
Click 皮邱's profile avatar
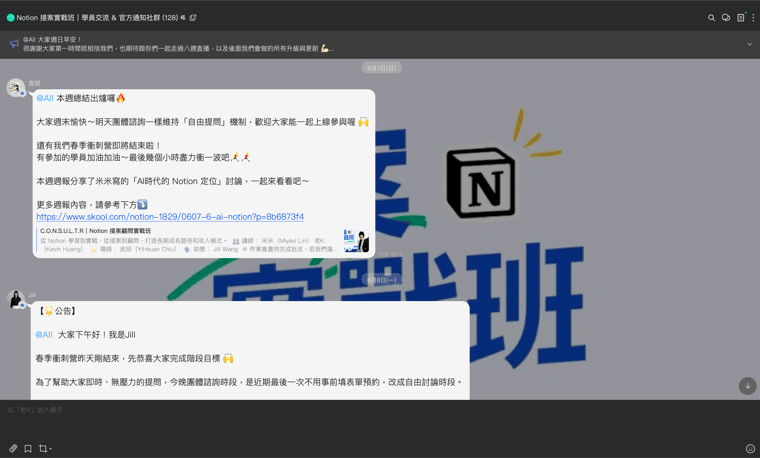[x=16, y=88]
